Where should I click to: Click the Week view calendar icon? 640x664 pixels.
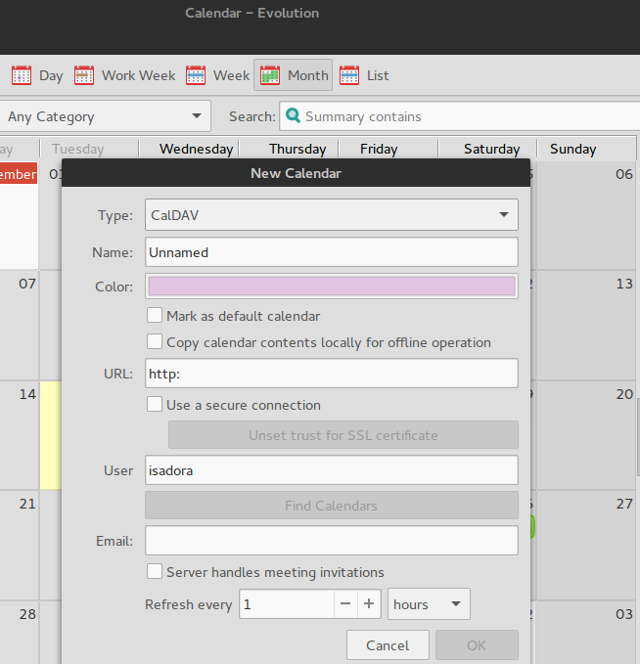[196, 75]
